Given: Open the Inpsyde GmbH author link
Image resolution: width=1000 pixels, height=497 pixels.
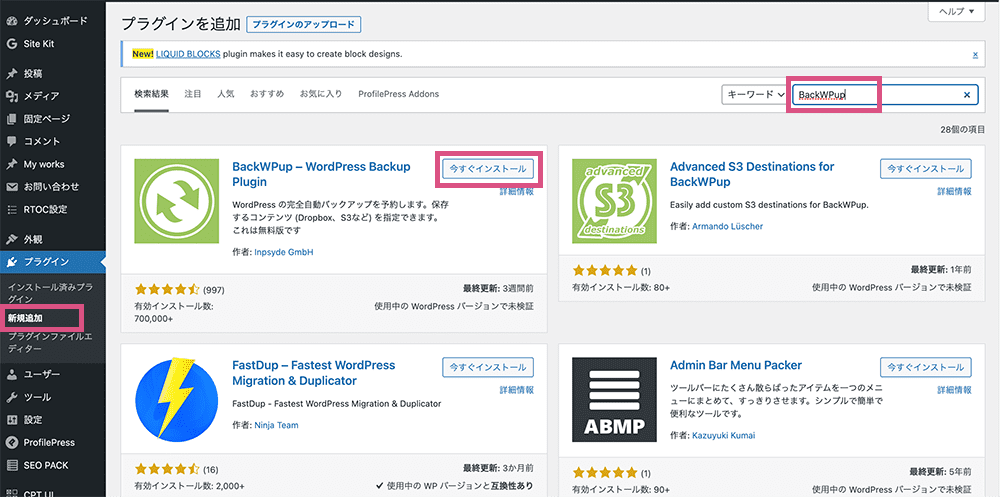Looking at the screenshot, I should [286, 252].
